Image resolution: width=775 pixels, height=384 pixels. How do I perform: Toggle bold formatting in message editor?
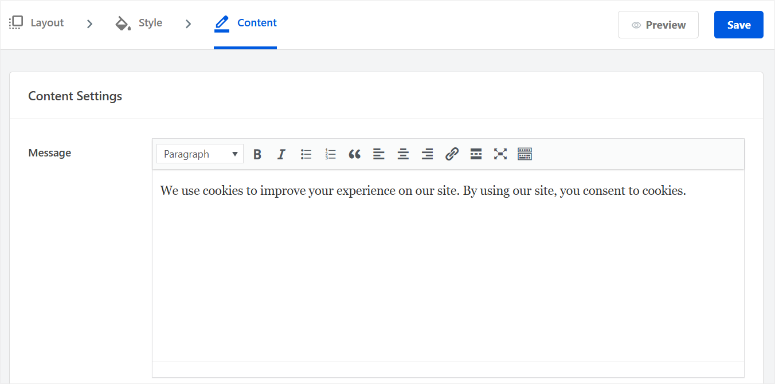tap(257, 154)
